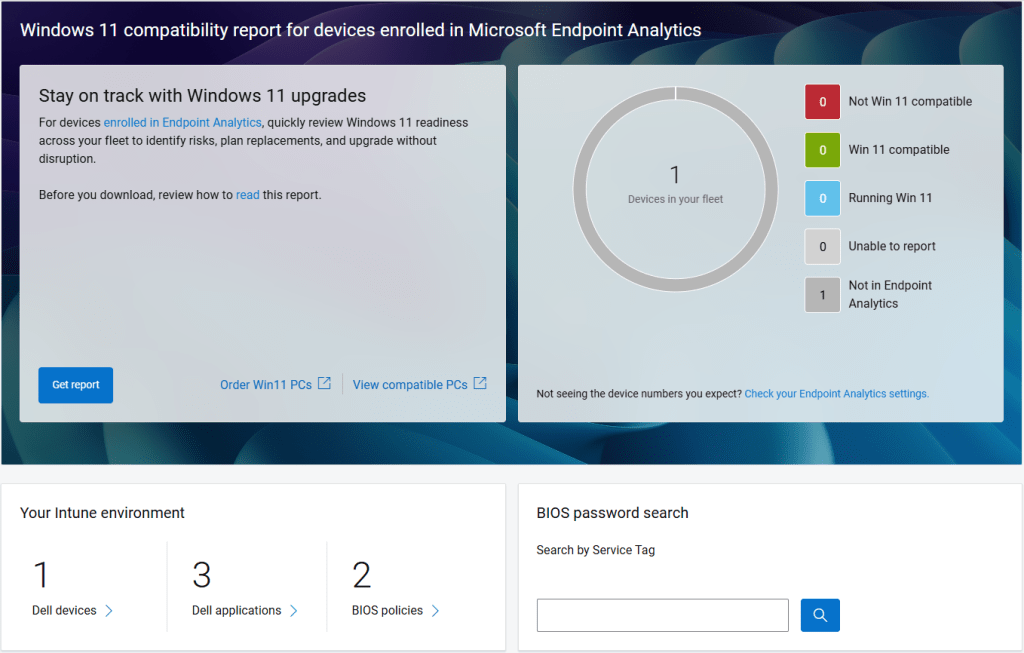Viewport: 1024px width, 653px height.
Task: Open the read this report link
Action: (247, 195)
